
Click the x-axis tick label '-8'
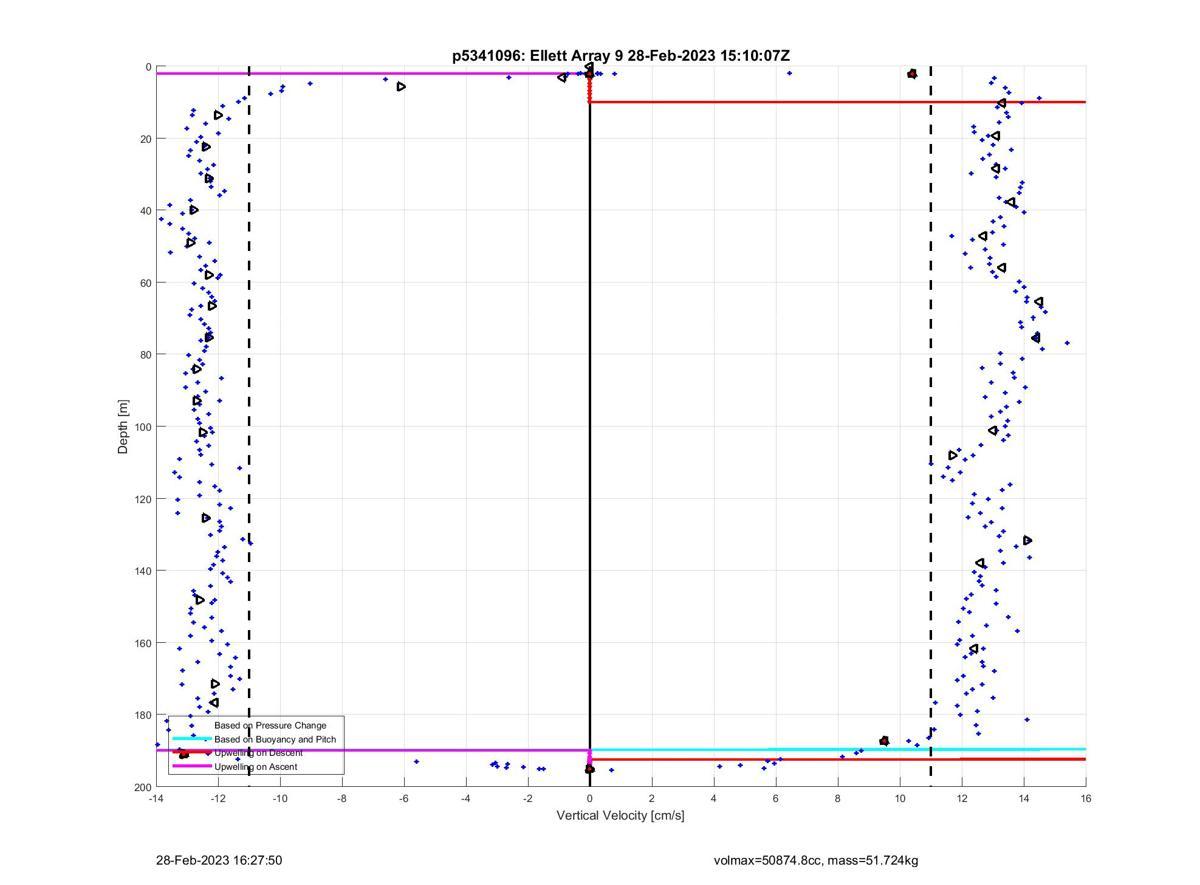point(342,798)
